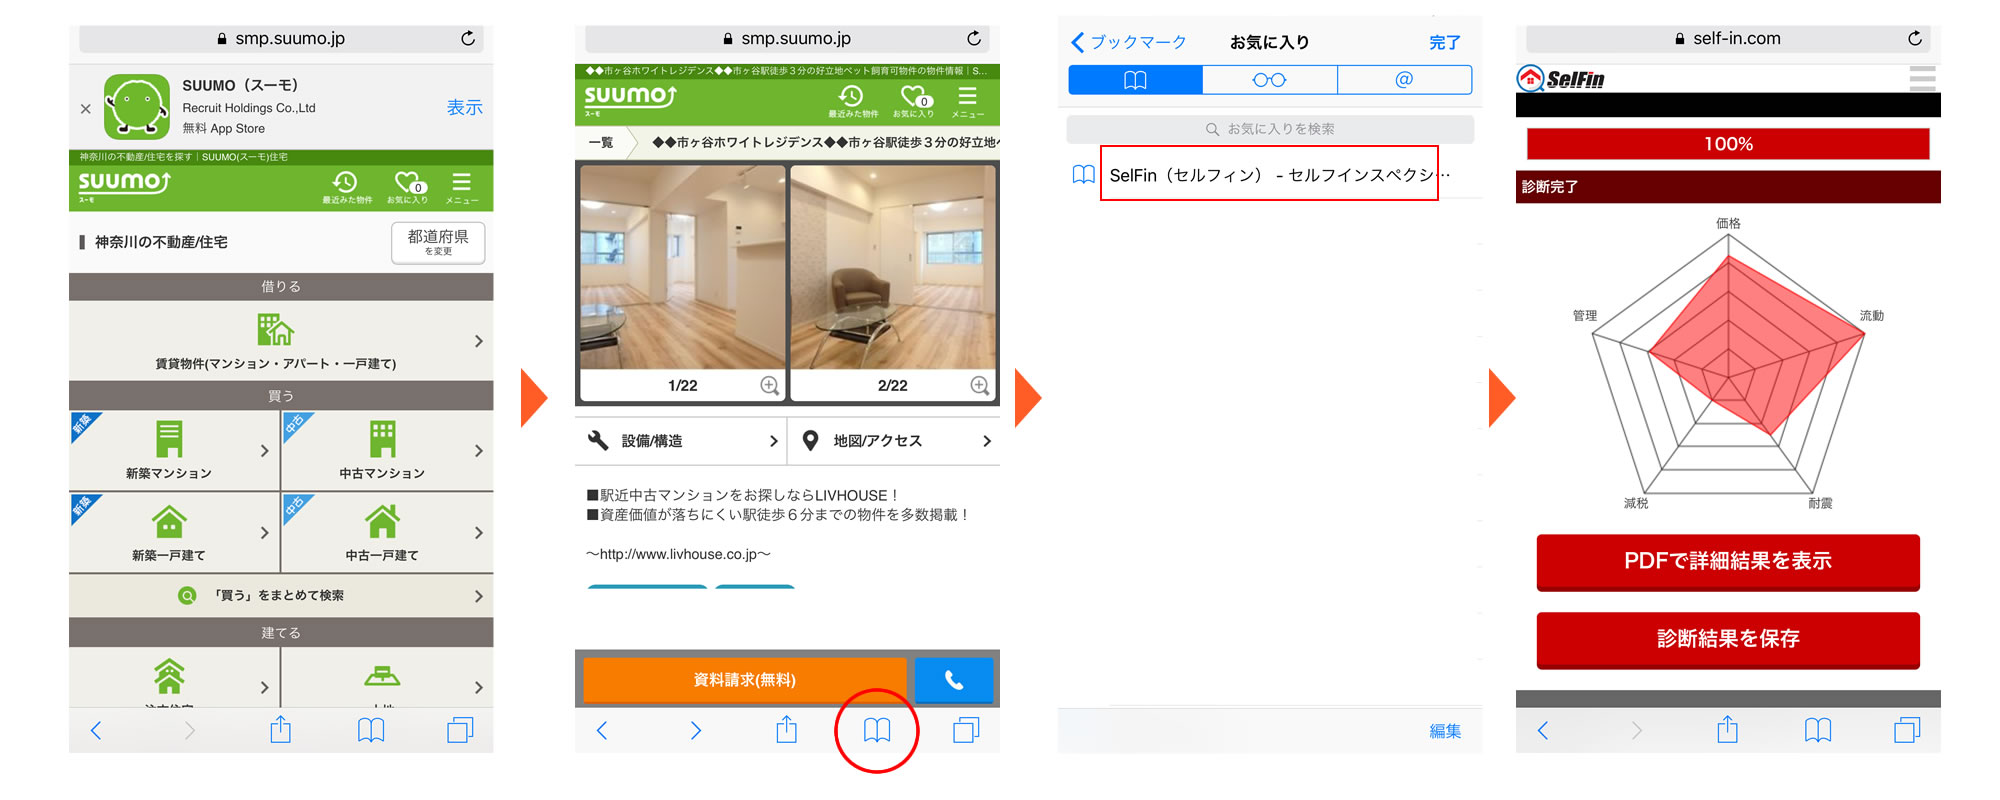Tap ブックマーク back link in favorites screen

pos(1128,42)
